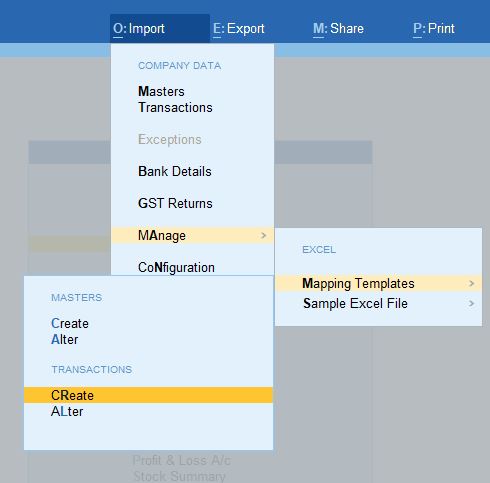The image size is (490, 483).
Task: Open the E: Export top menu
Action: tap(239, 29)
